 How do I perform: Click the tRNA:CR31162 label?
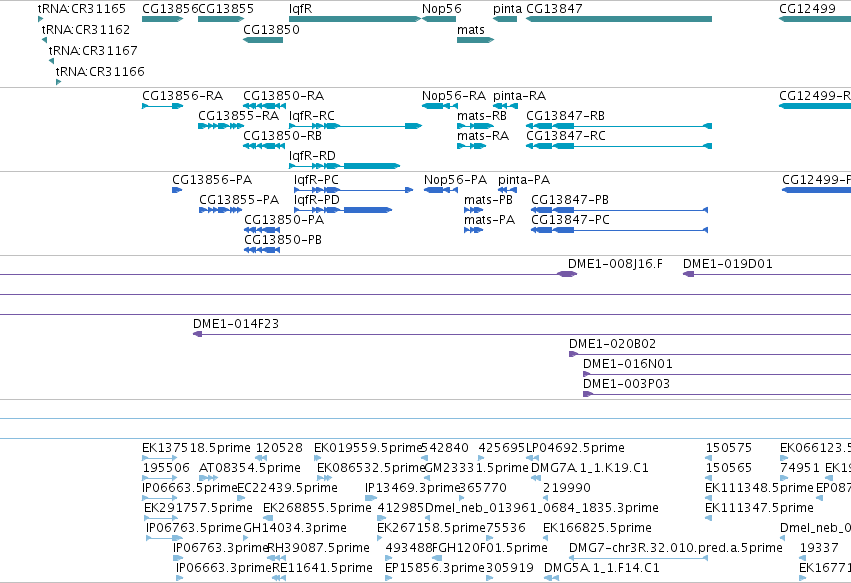[x=86, y=29]
